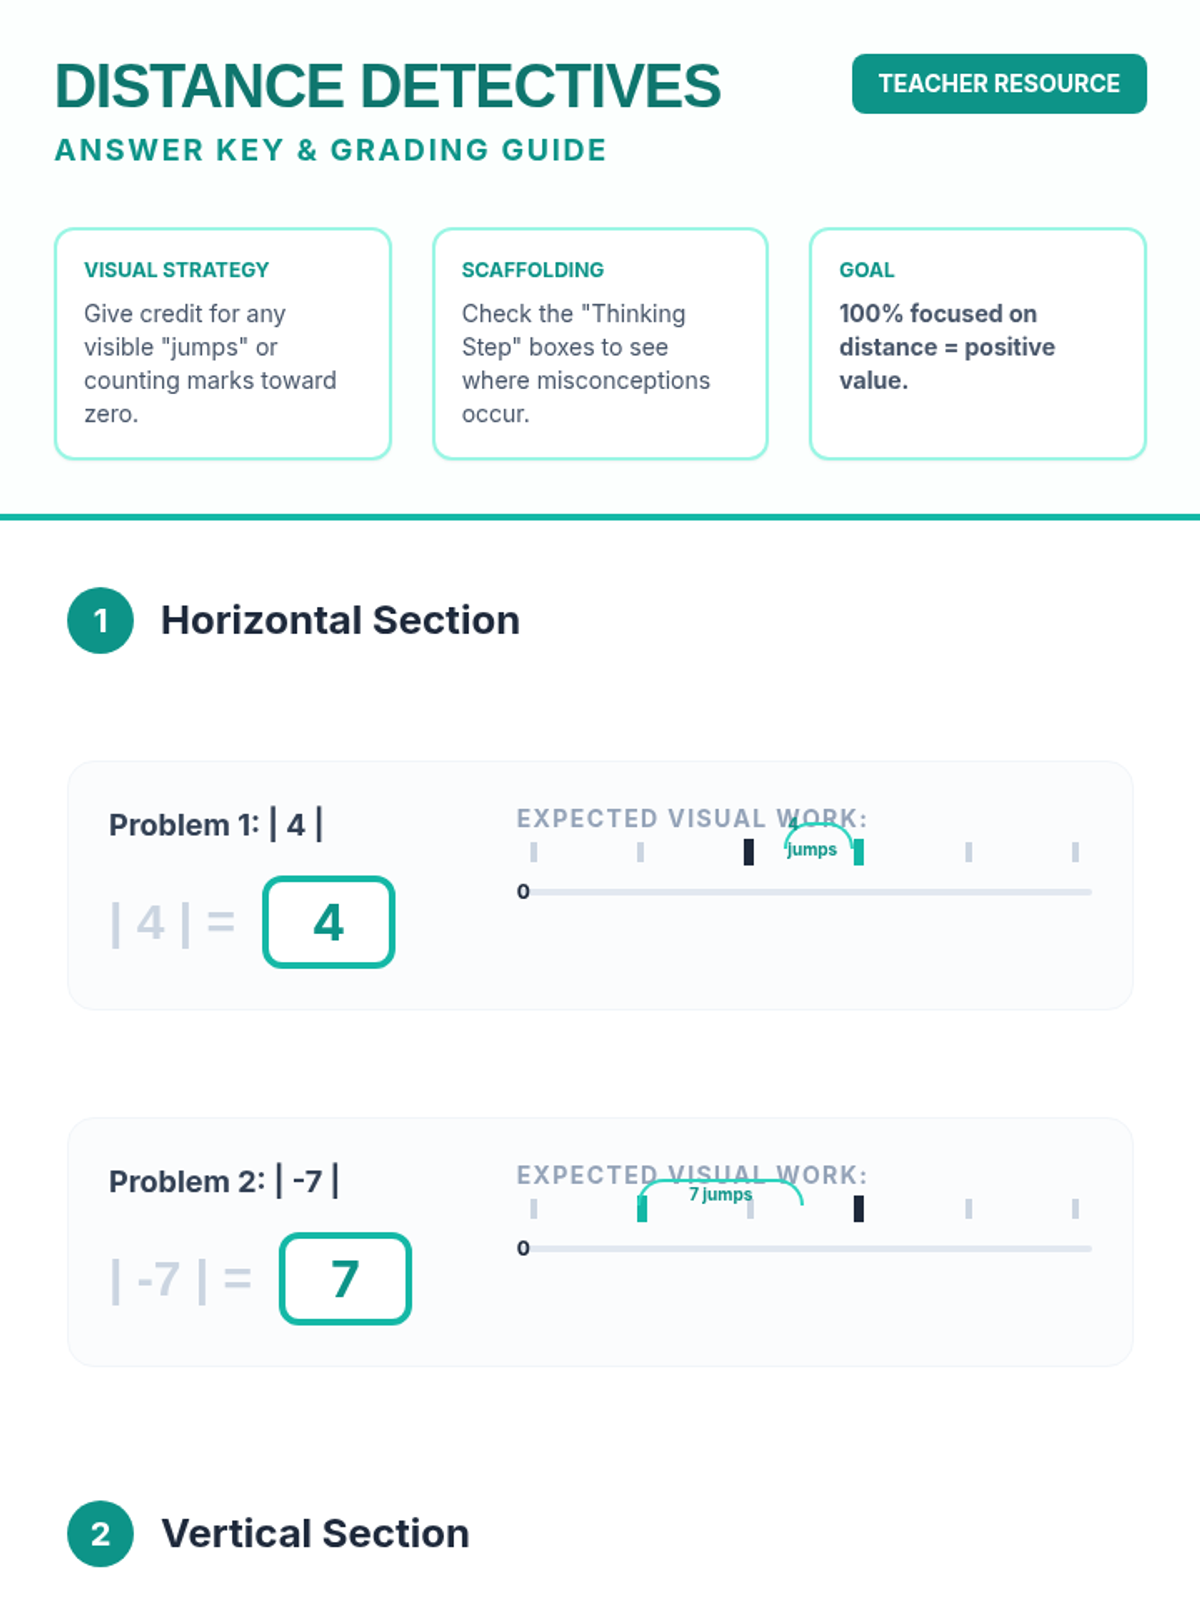Viewport: 1200px width, 1600px height.
Task: Open the Scaffolding info card
Action: (x=600, y=343)
